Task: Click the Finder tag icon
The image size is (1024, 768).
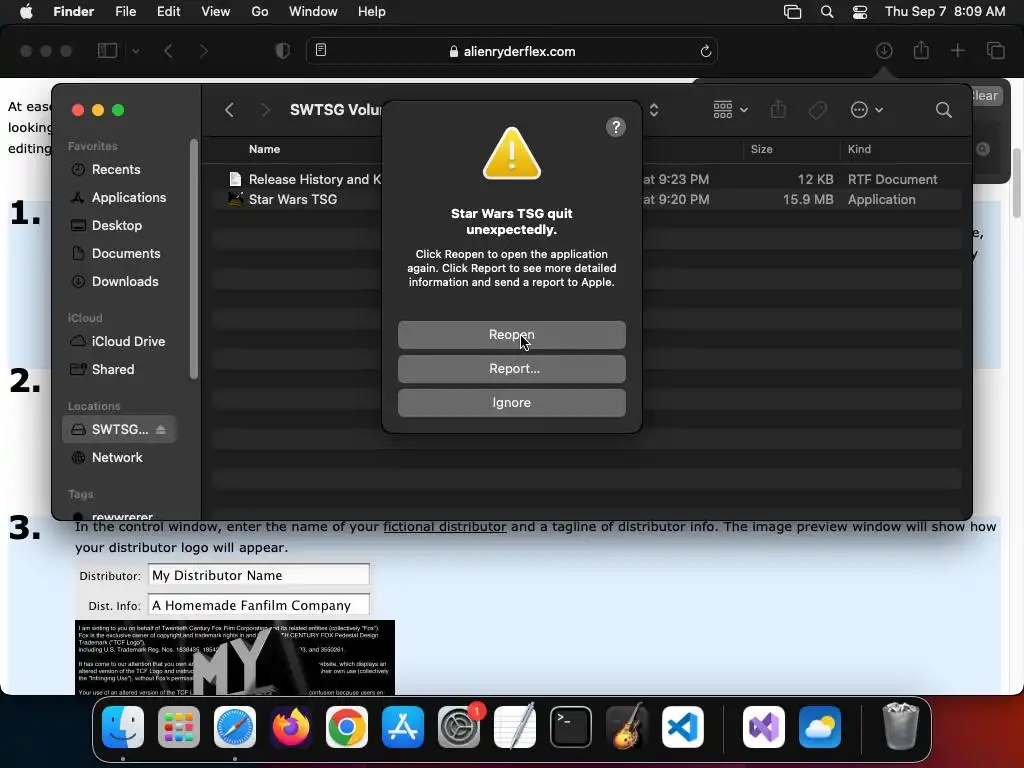Action: 817,110
